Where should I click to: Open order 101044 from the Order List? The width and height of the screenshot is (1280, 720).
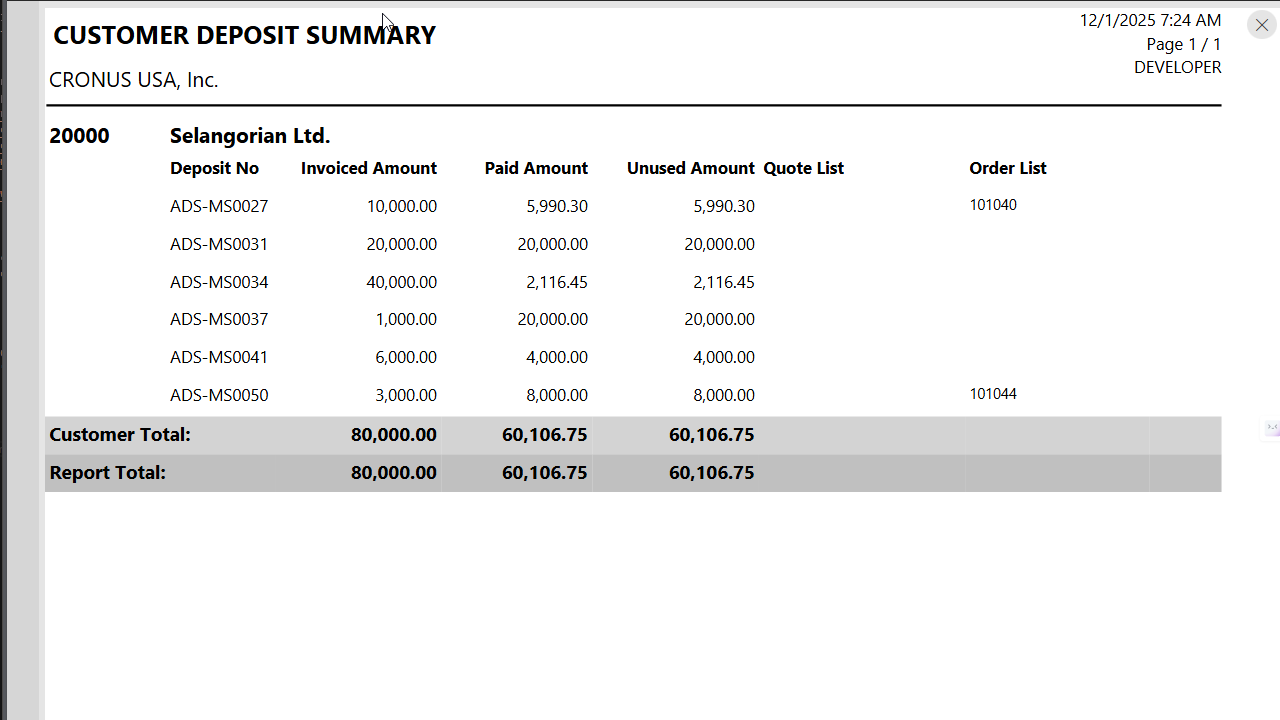coord(993,393)
